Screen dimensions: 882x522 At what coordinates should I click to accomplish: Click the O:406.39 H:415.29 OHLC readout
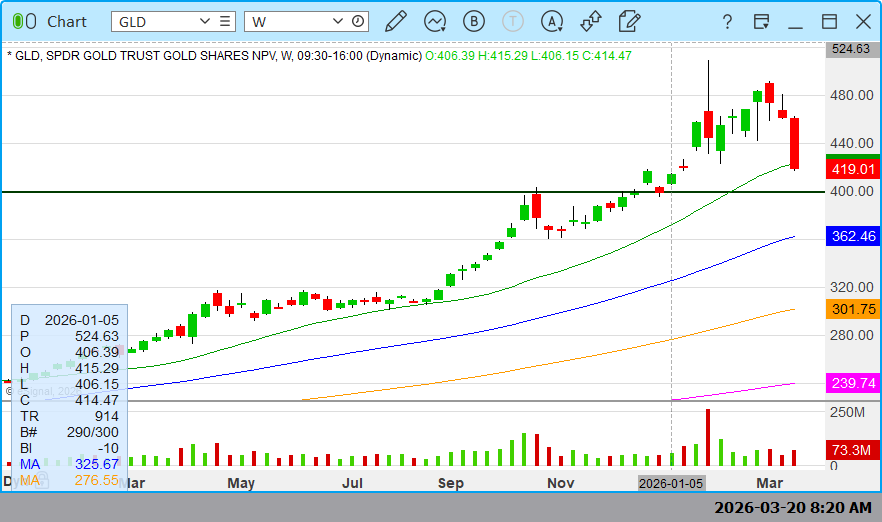(x=528, y=56)
